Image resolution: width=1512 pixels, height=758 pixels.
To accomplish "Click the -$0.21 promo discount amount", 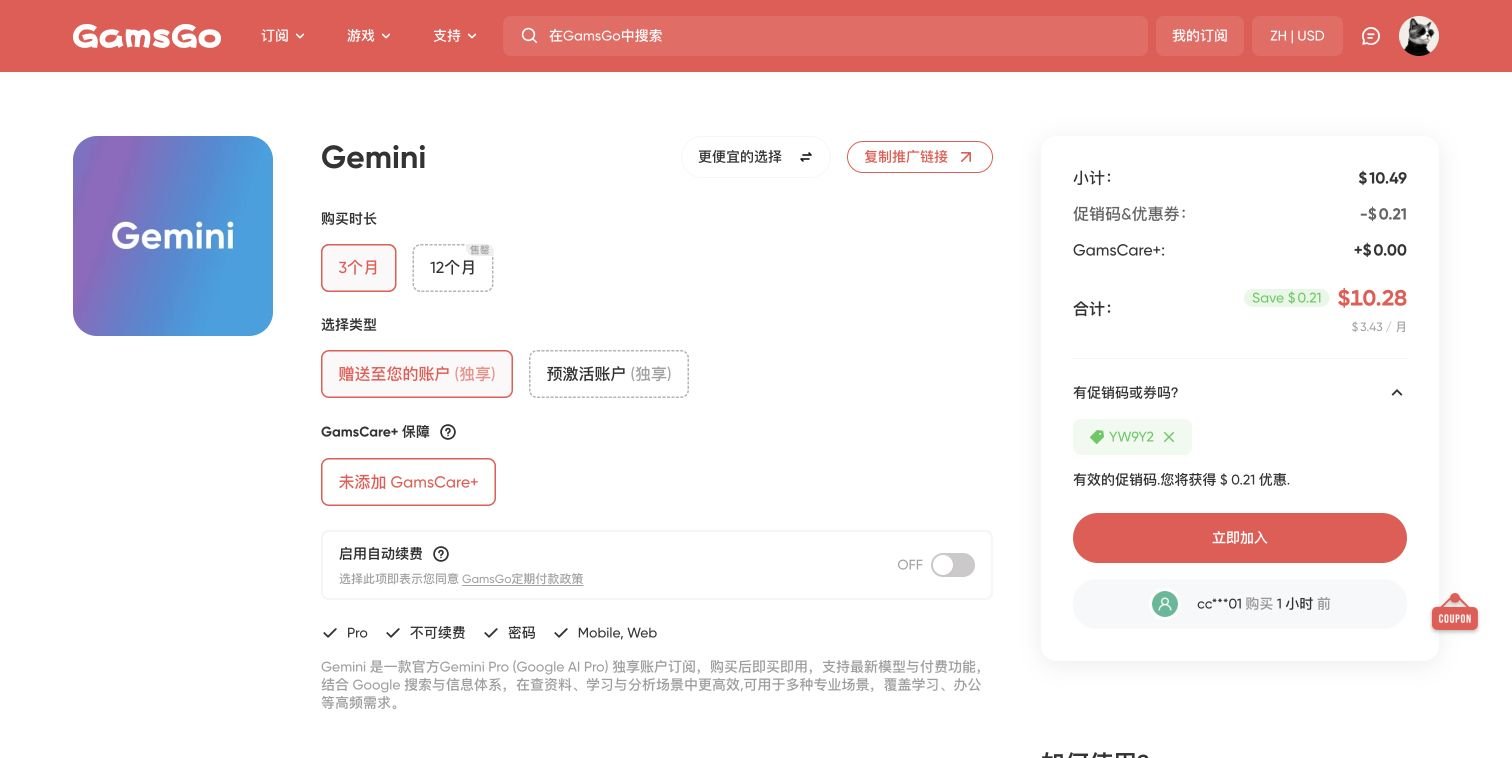I will pos(1383,214).
